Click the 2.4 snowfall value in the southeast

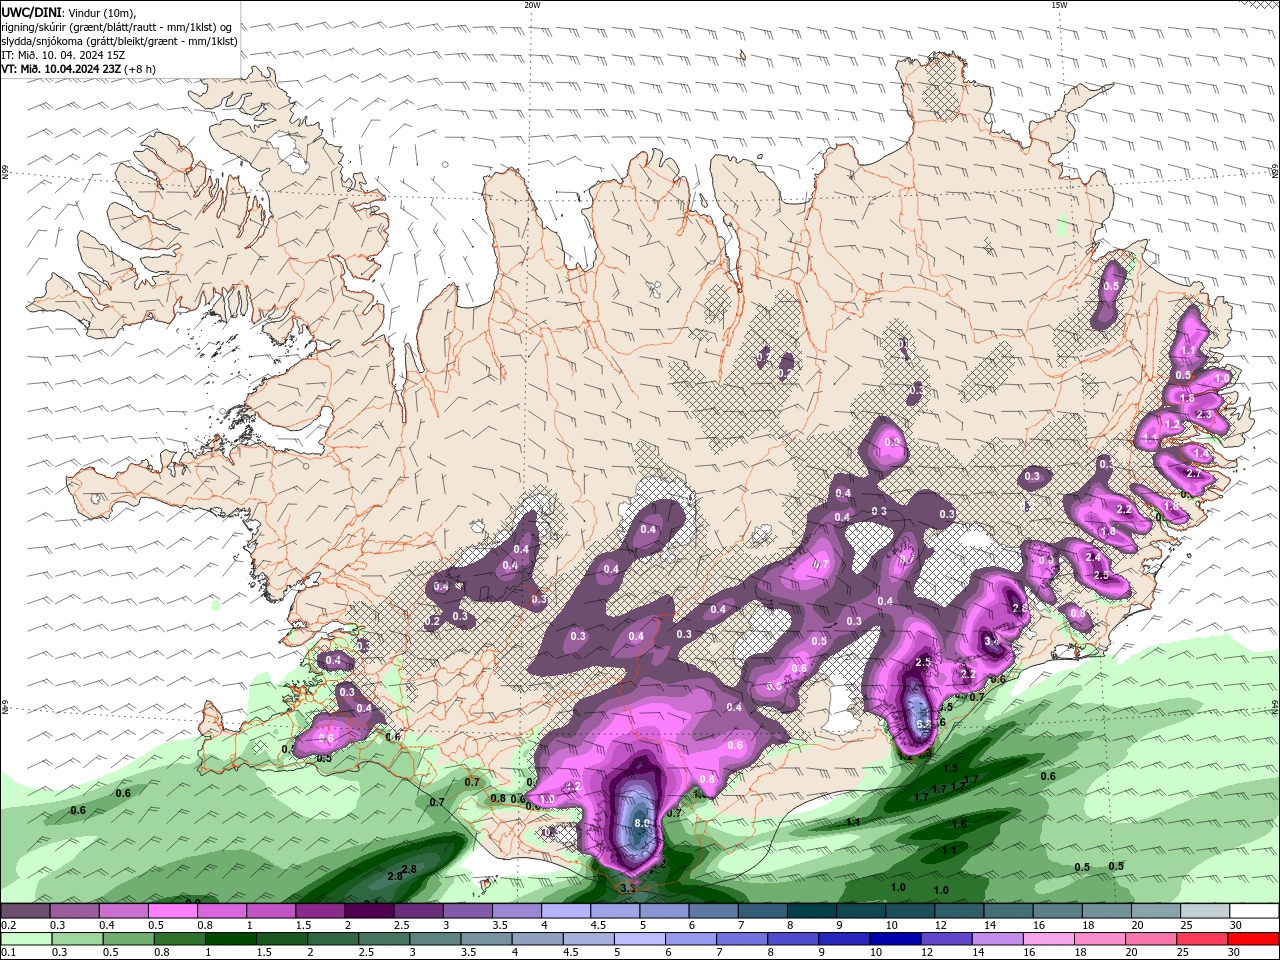pyautogui.click(x=1093, y=557)
